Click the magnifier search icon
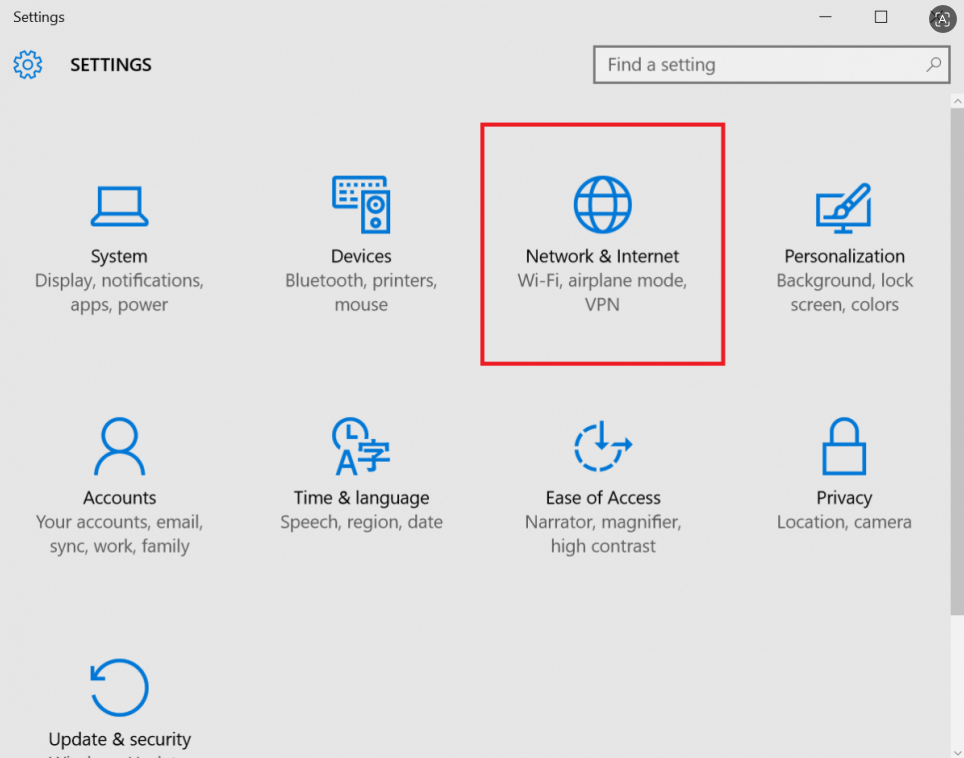 933,64
